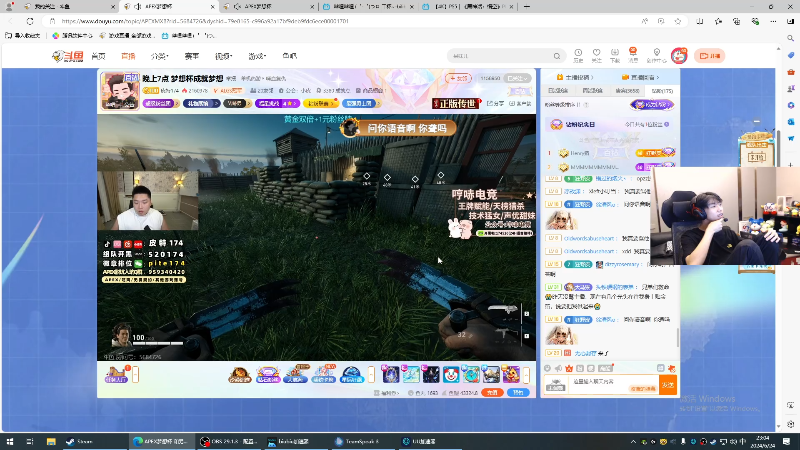Click the blue button beside recharge
The height and width of the screenshot is (450, 800).
coord(518,392)
